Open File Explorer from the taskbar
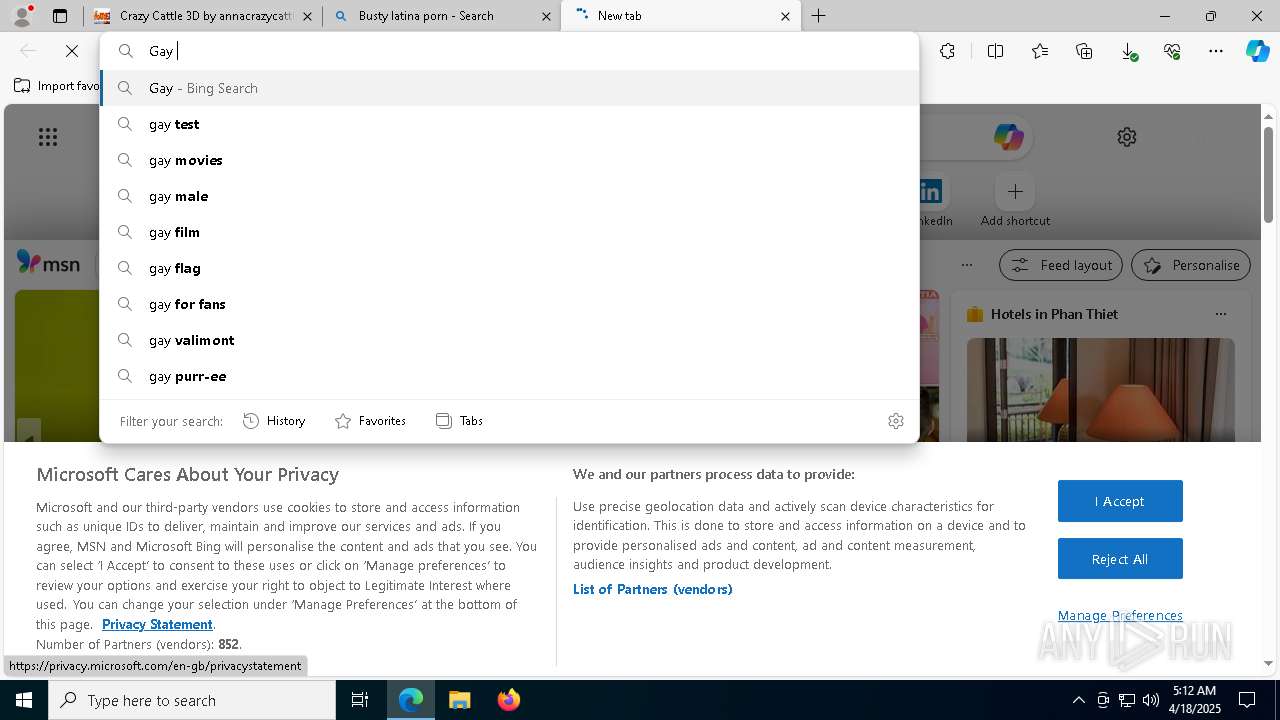This screenshot has height=720, width=1280. click(x=459, y=700)
